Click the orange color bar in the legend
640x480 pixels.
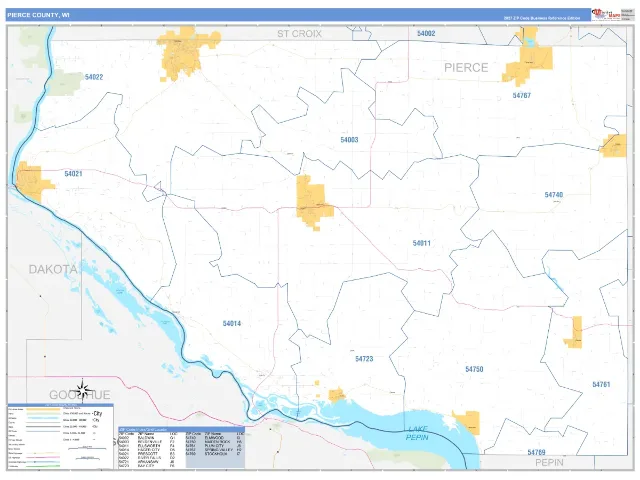pos(43,409)
